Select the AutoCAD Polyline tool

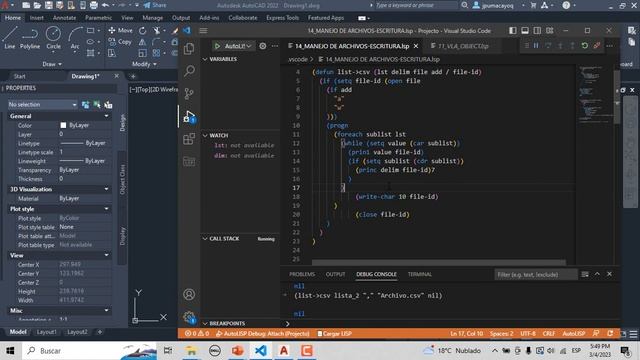coord(30,38)
